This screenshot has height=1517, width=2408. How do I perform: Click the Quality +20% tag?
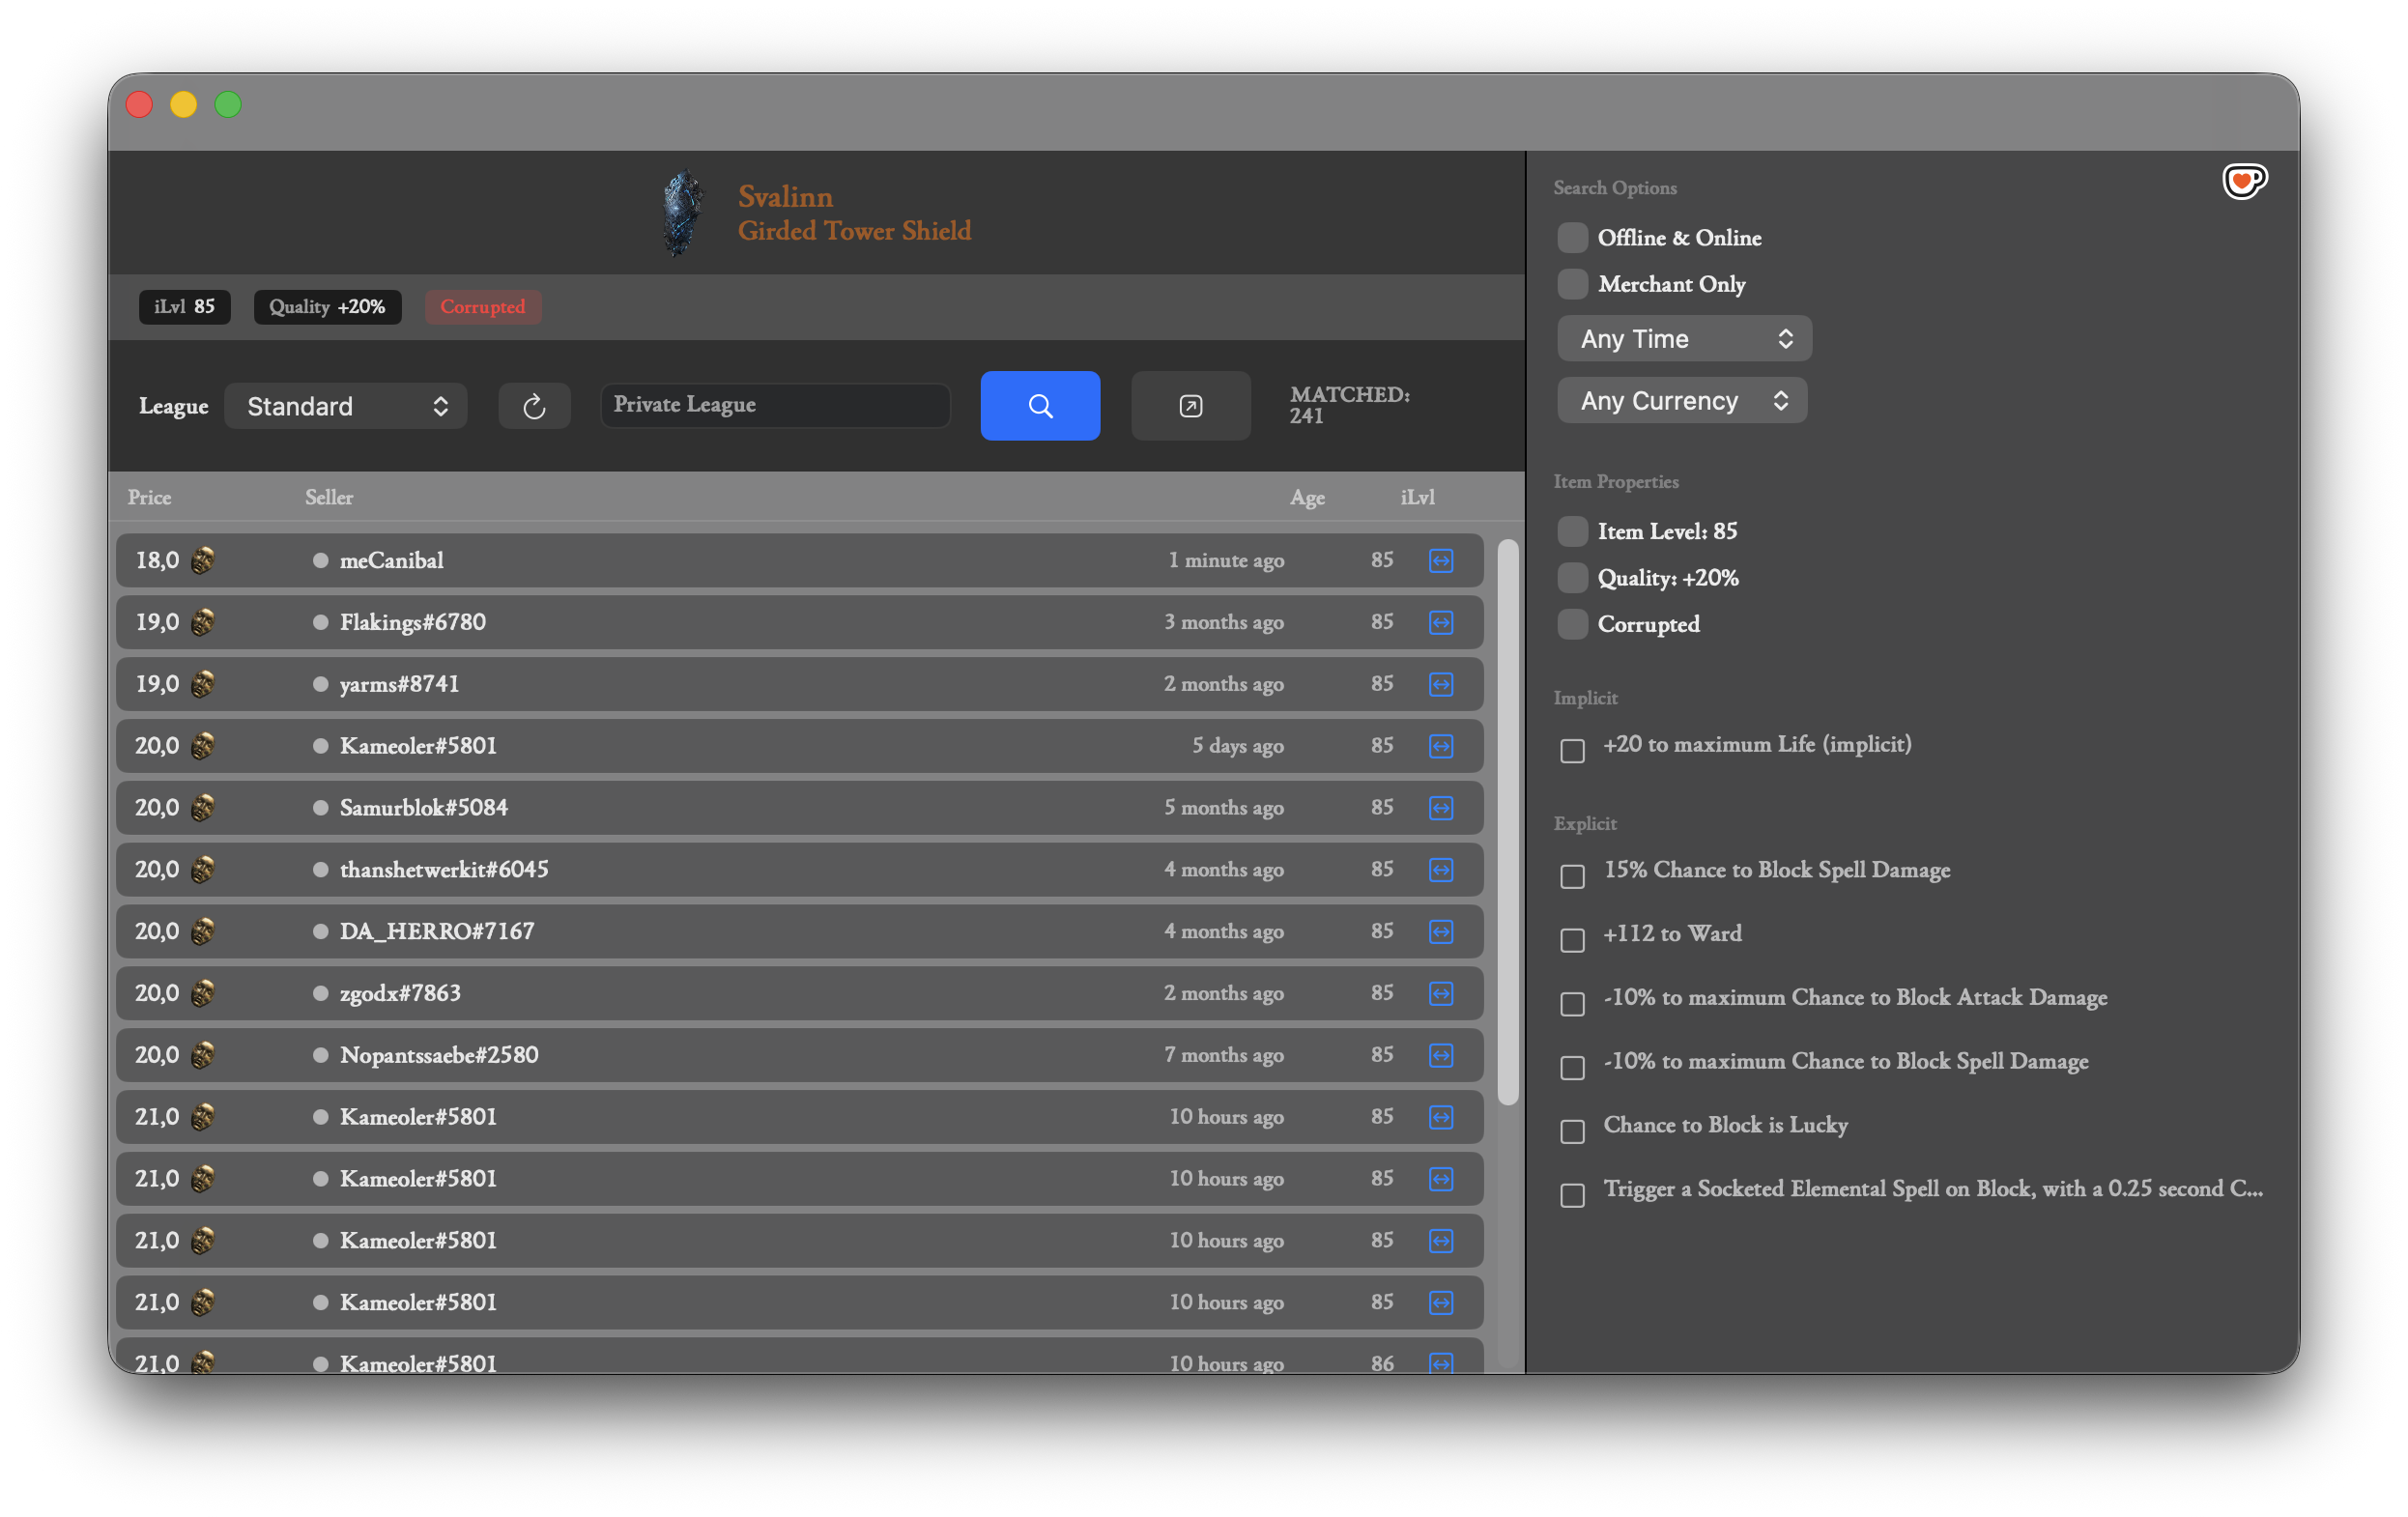pyautogui.click(x=327, y=307)
